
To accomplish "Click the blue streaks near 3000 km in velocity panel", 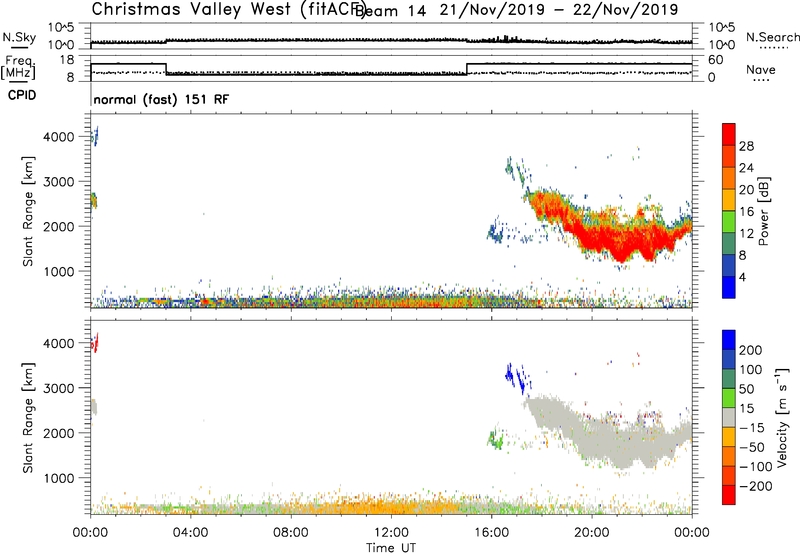I will [517, 379].
